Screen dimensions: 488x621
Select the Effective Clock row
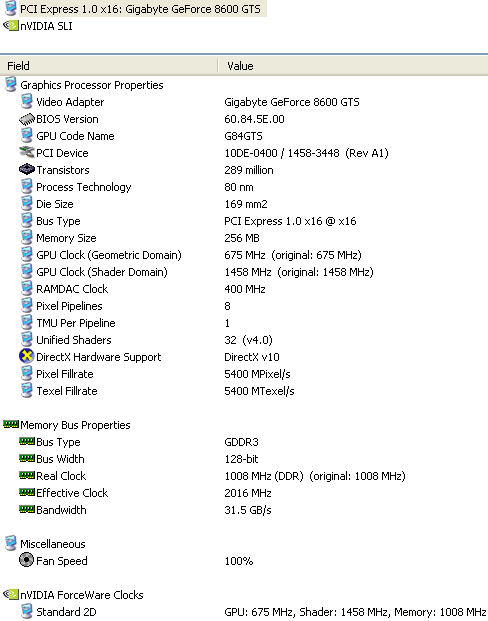tap(244, 493)
